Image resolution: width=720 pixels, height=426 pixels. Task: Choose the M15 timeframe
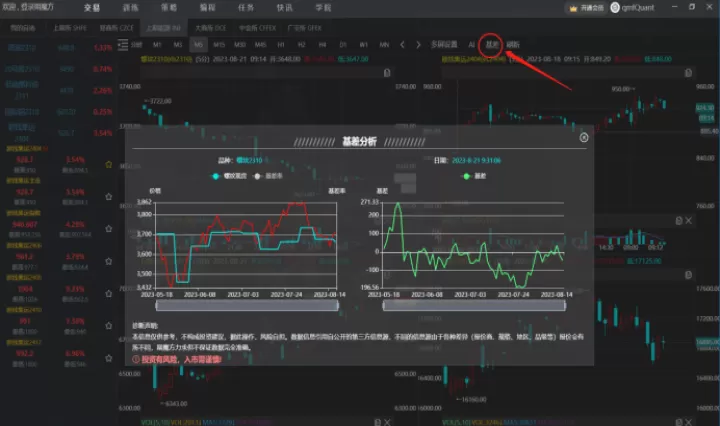point(219,45)
